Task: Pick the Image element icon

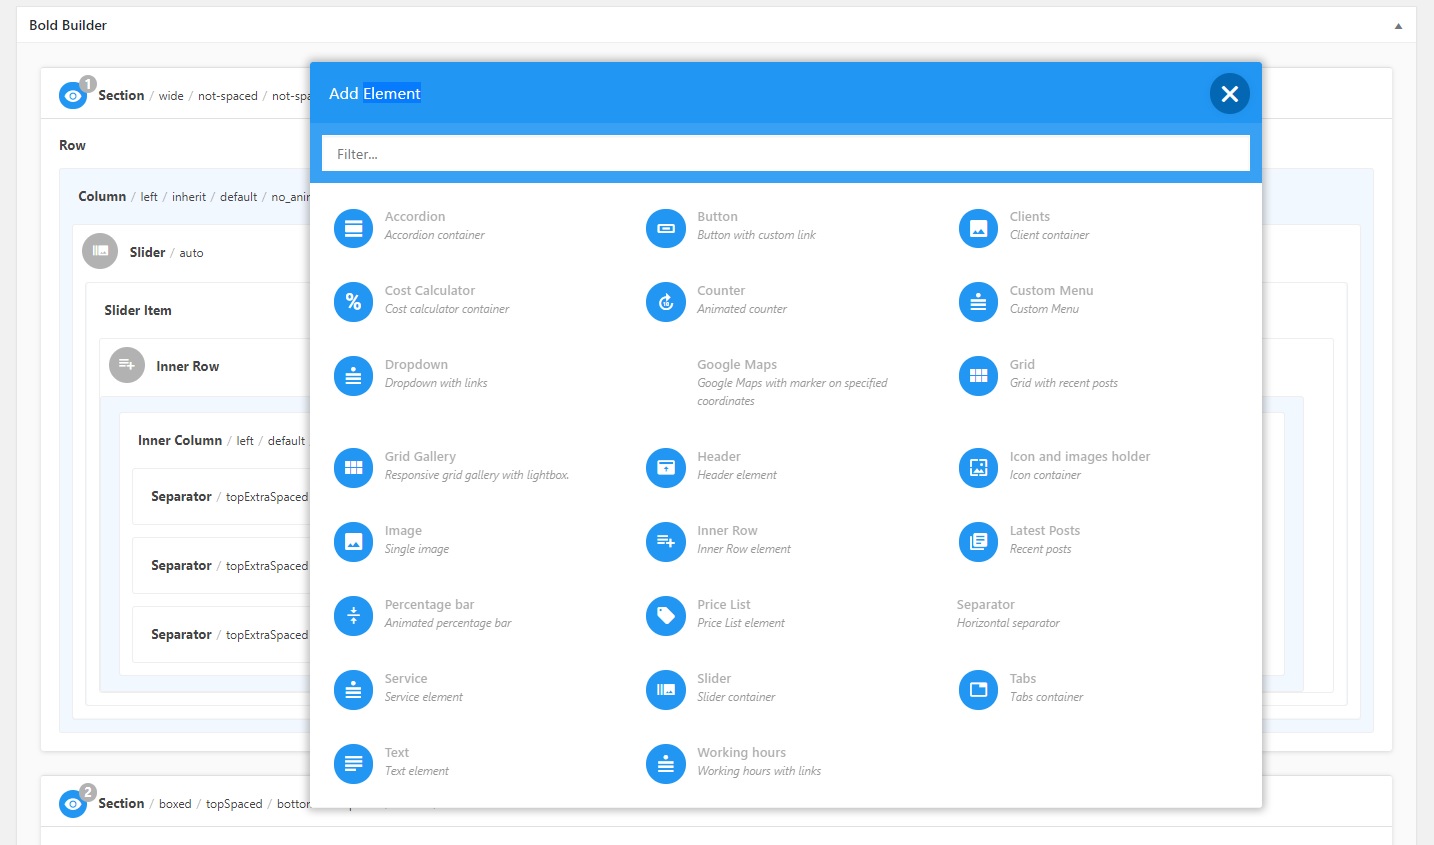Action: [353, 543]
